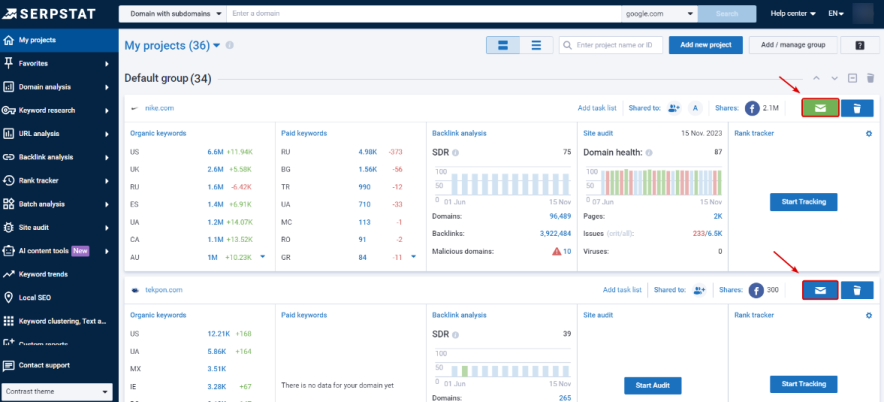Delete the nike.com project via trash icon

[857, 108]
